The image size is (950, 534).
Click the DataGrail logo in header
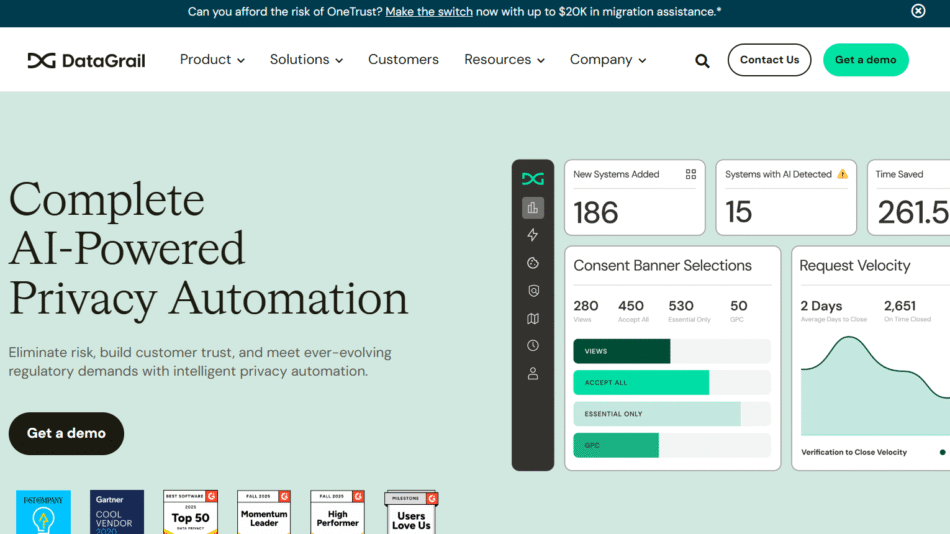click(87, 60)
